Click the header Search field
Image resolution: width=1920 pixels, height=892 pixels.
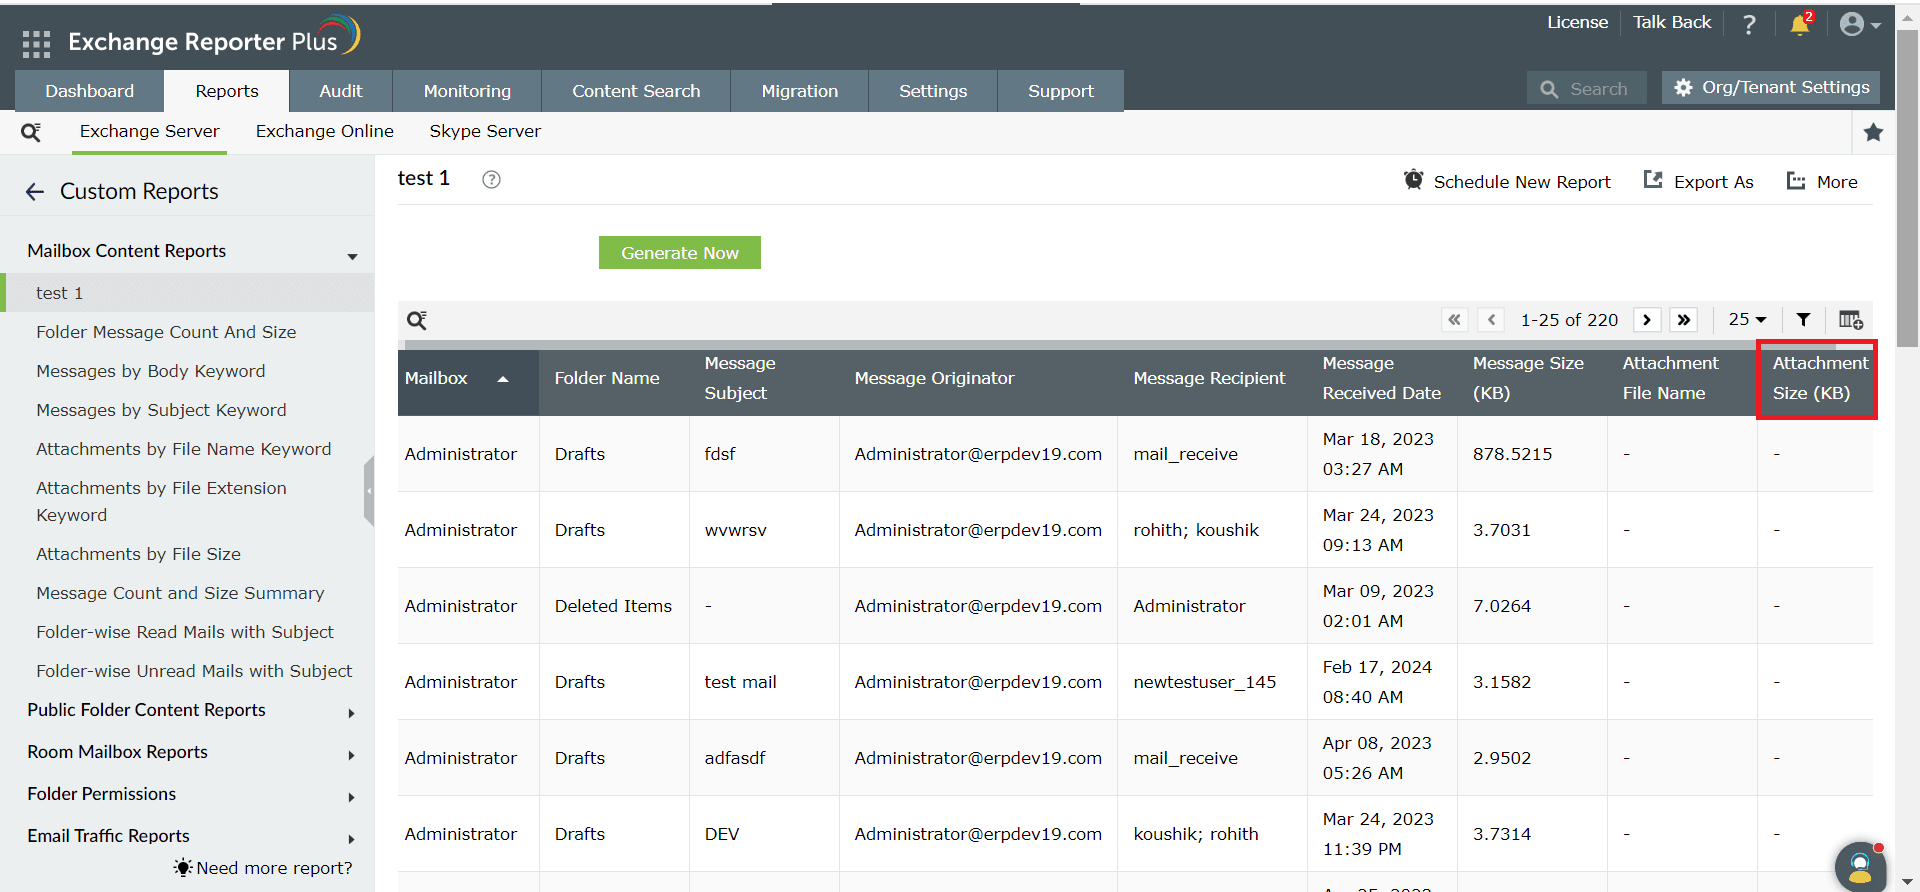(1587, 88)
